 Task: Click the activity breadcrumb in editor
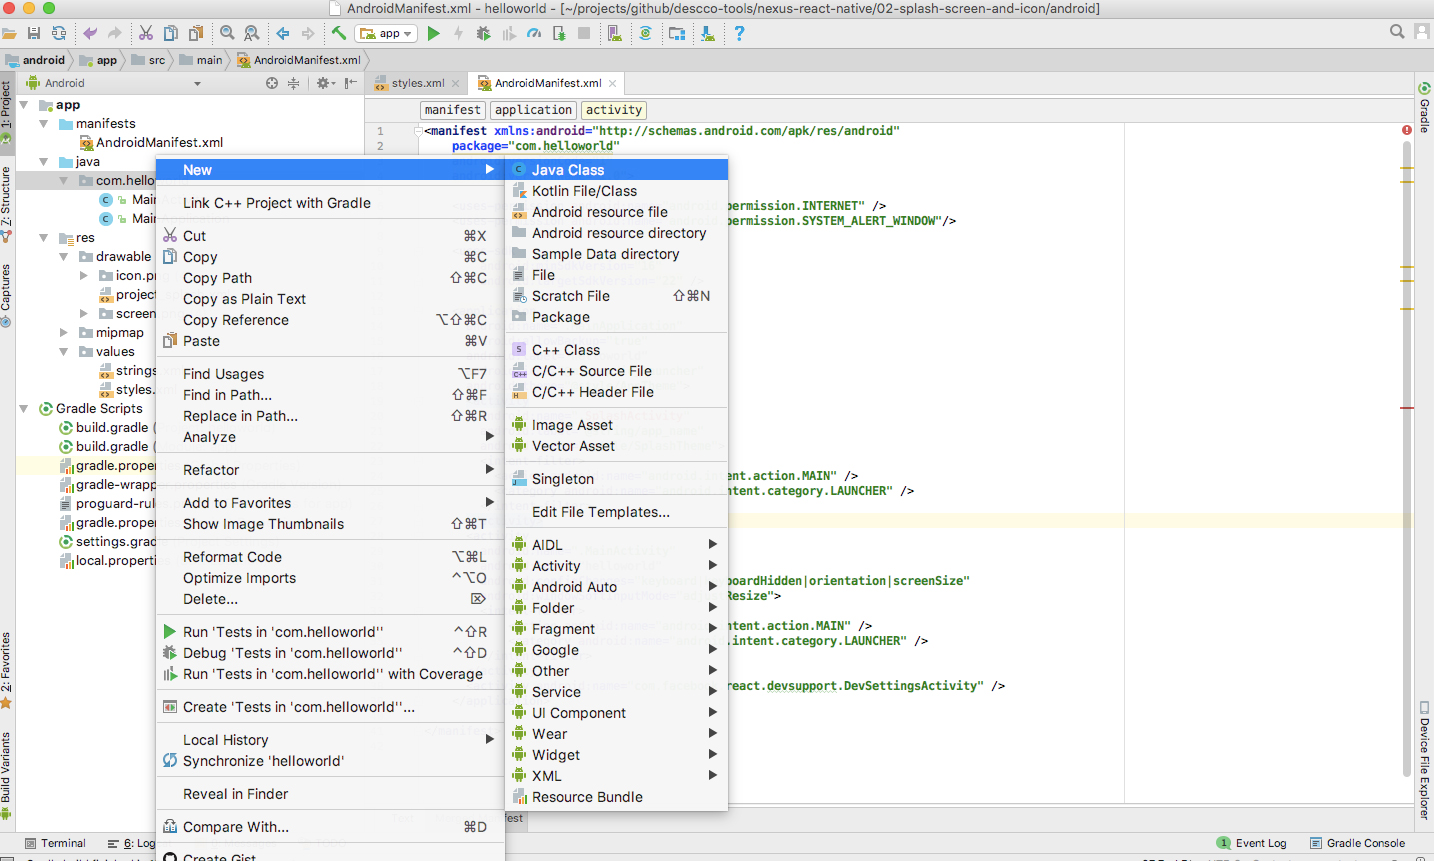pos(614,110)
